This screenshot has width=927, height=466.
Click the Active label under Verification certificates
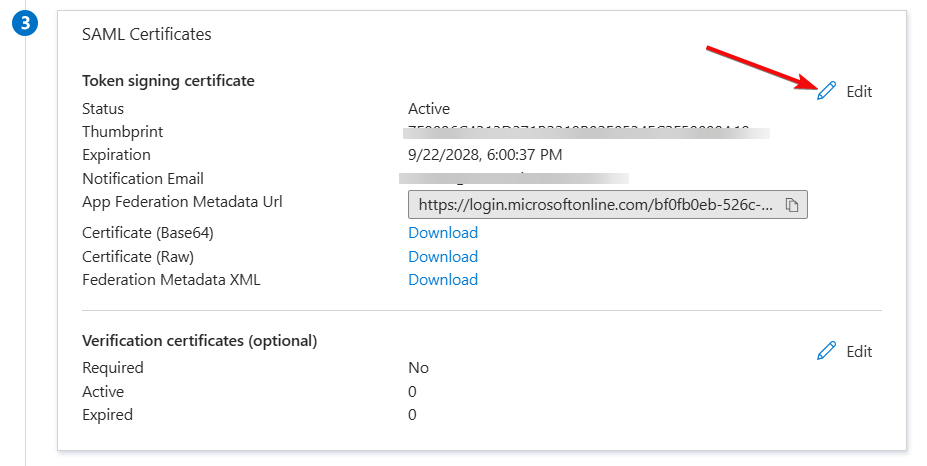click(x=103, y=392)
